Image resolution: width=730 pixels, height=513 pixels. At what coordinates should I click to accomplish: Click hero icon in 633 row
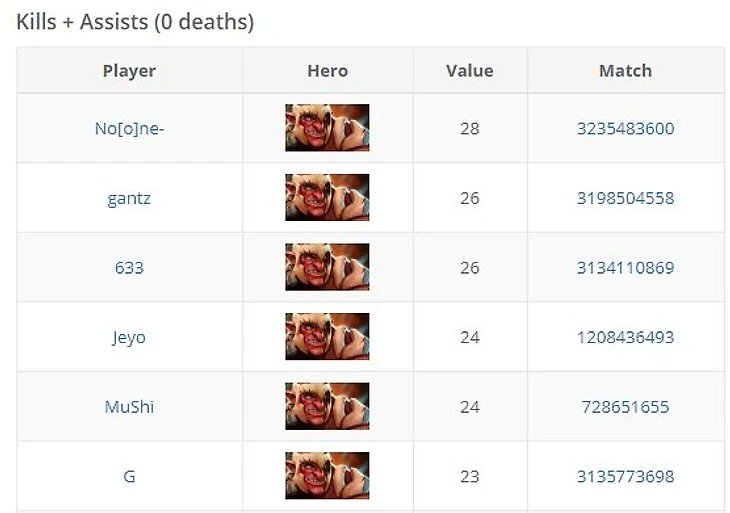coord(327,267)
